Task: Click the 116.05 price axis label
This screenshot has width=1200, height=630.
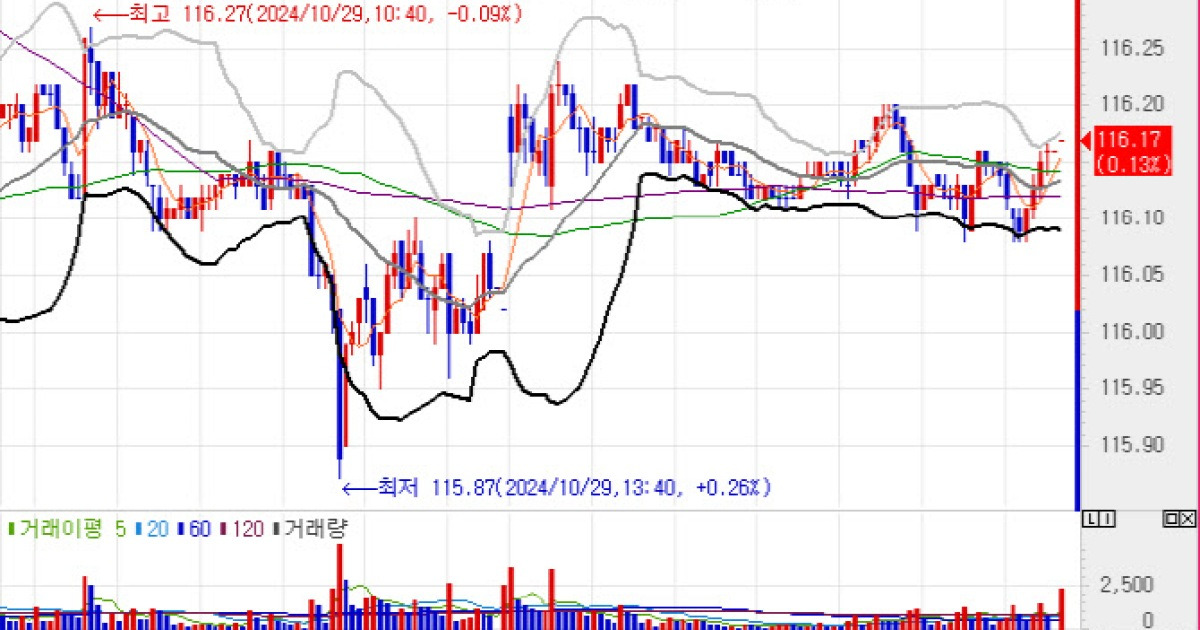Action: coord(1133,274)
